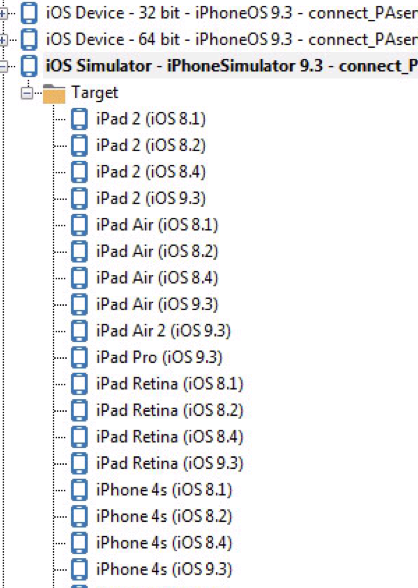The height and width of the screenshot is (588, 418).
Task: Choose target iPad 2 (iOS 8.2)
Action: tap(151, 146)
